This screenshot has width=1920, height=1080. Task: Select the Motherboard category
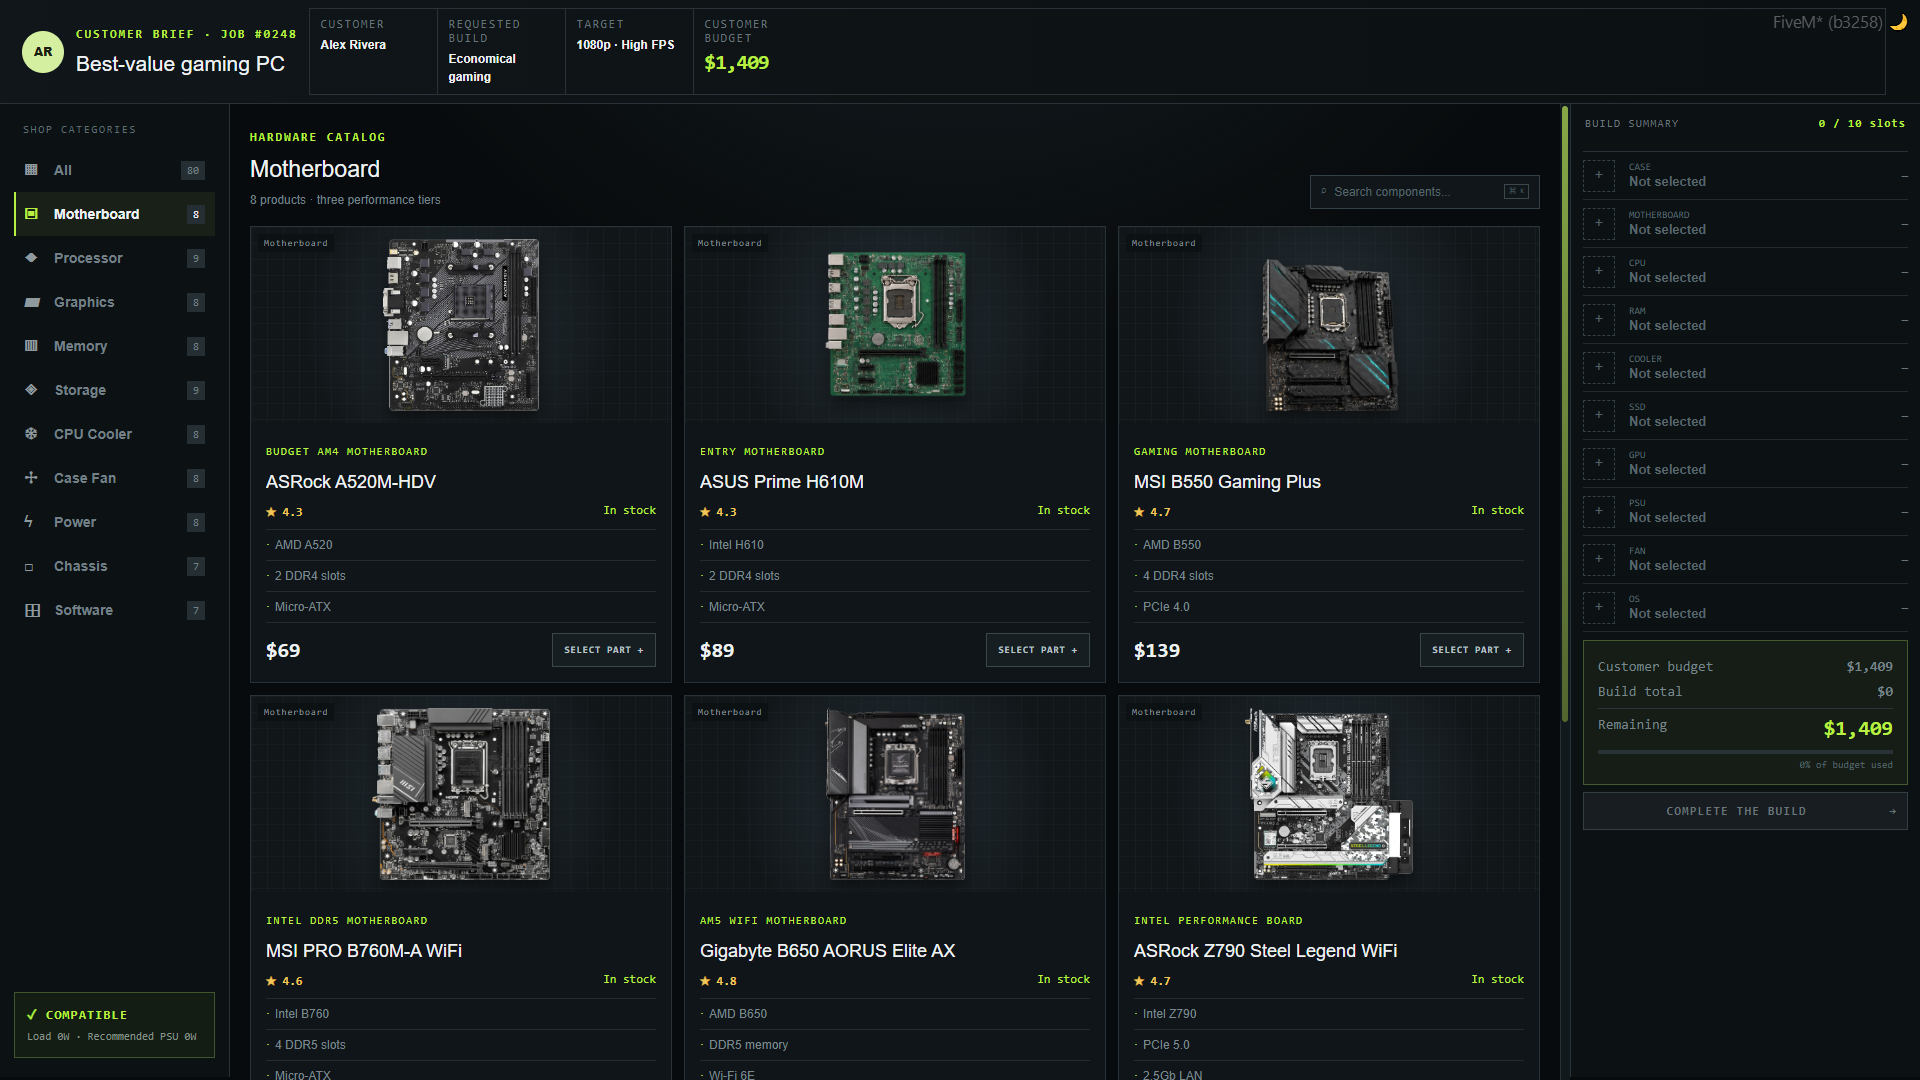point(114,214)
